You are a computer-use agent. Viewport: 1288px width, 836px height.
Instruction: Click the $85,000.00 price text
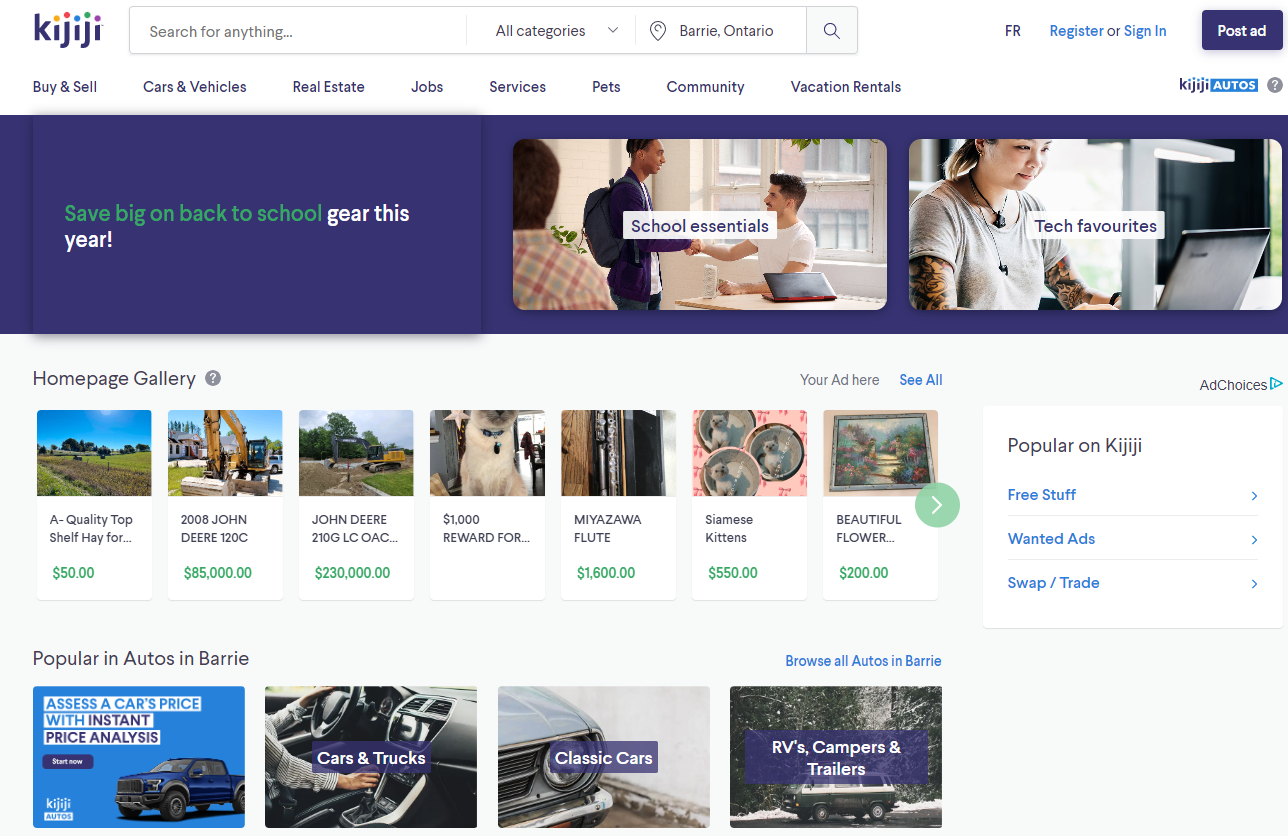(x=218, y=573)
